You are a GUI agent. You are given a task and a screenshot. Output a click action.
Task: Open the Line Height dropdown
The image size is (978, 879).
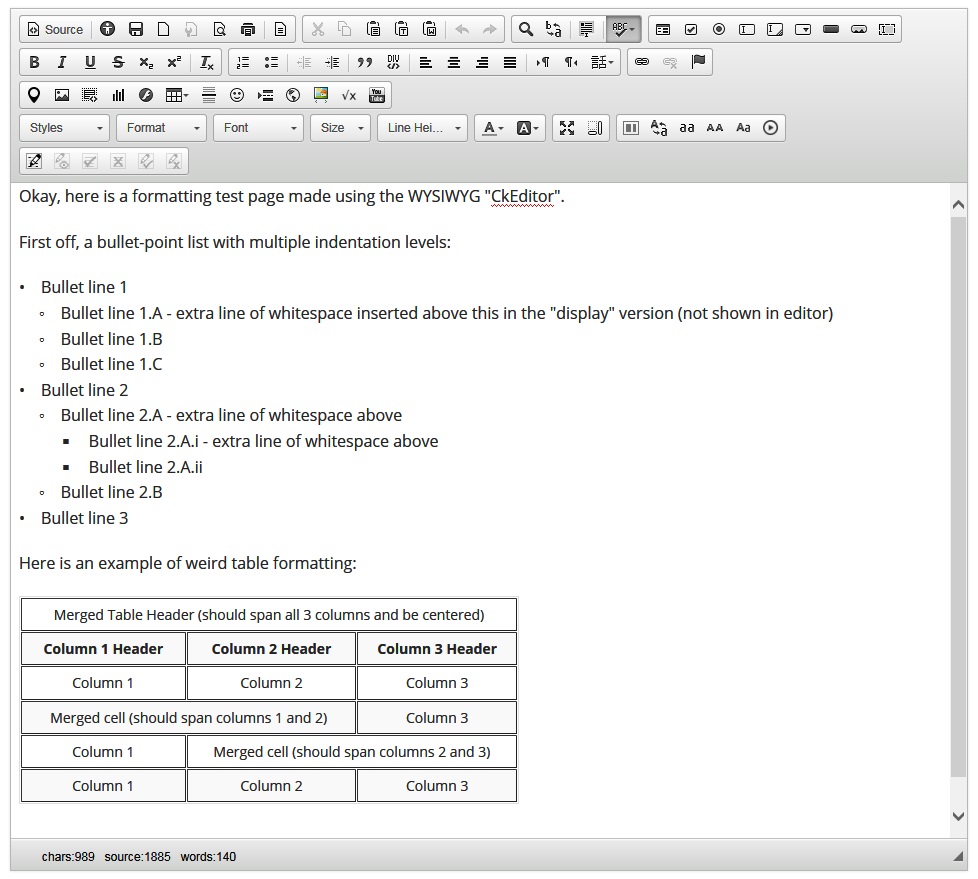pos(422,128)
